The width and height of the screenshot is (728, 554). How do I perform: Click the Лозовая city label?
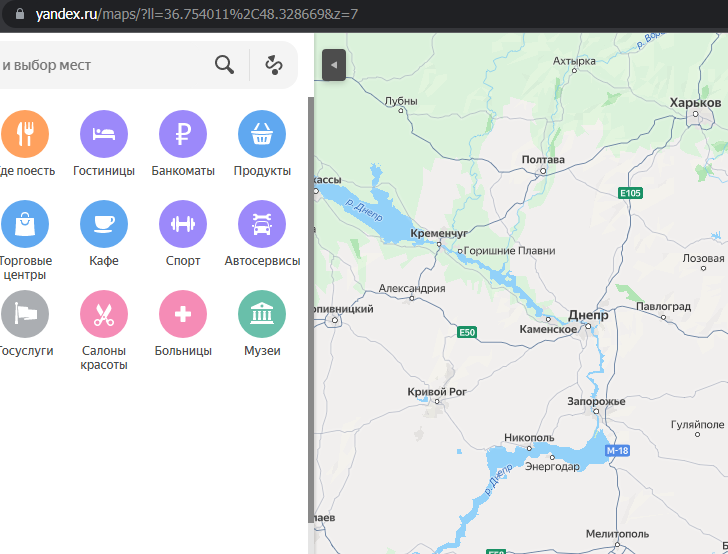703,258
